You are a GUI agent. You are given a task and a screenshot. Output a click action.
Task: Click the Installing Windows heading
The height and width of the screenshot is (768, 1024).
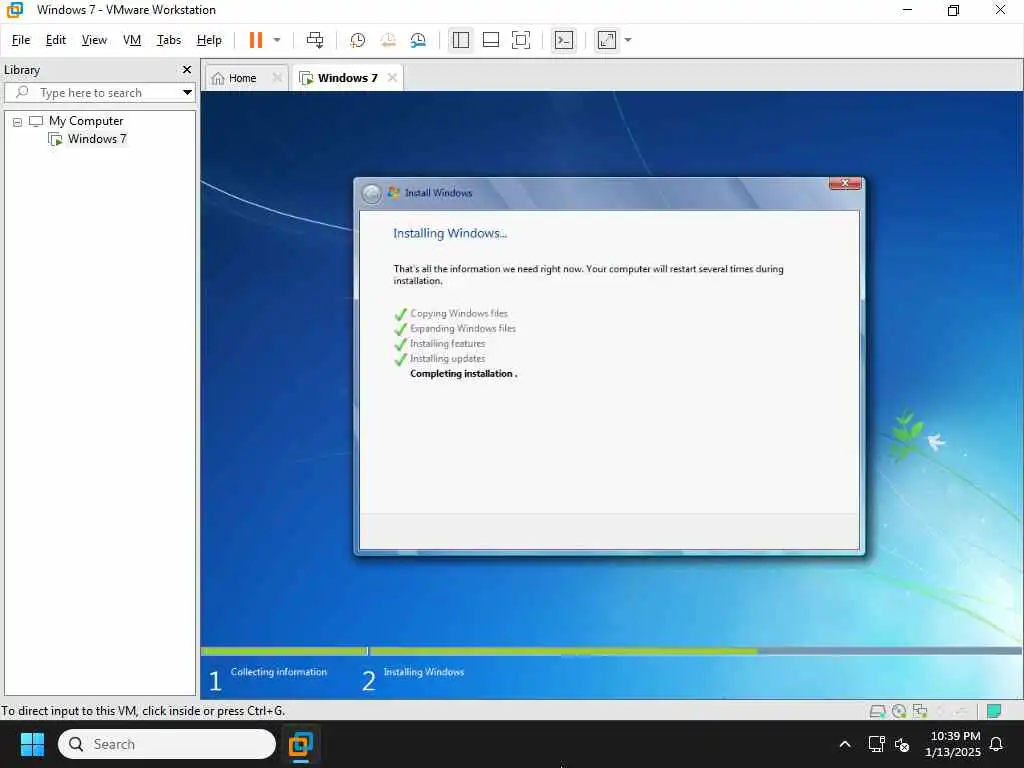449,233
